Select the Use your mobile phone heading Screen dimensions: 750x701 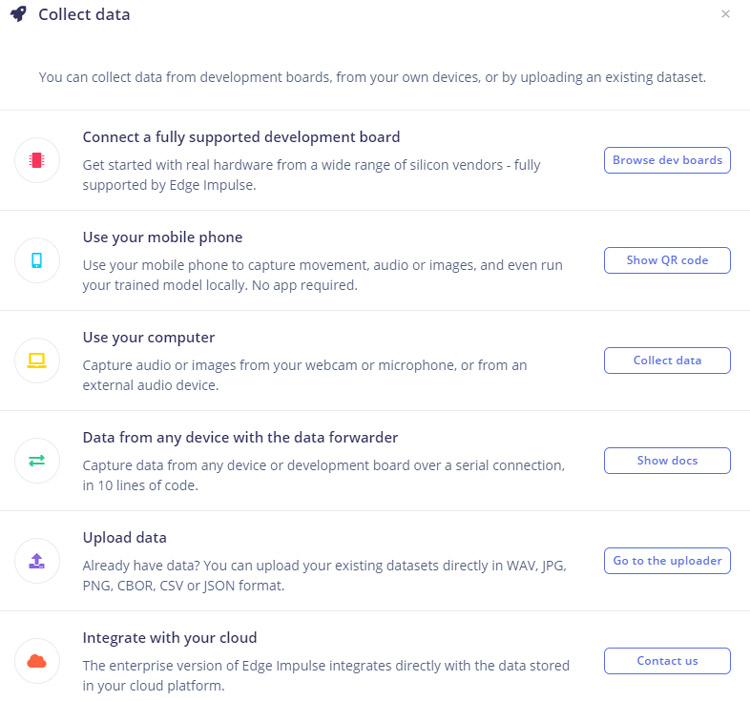[x=163, y=238]
